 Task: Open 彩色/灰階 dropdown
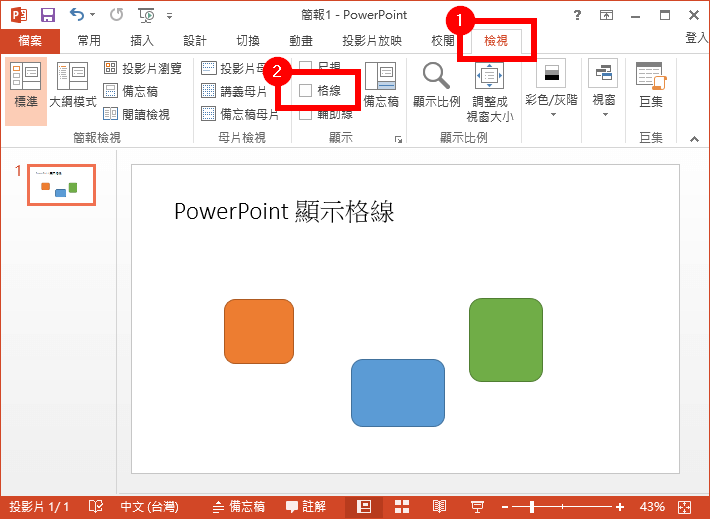[551, 89]
